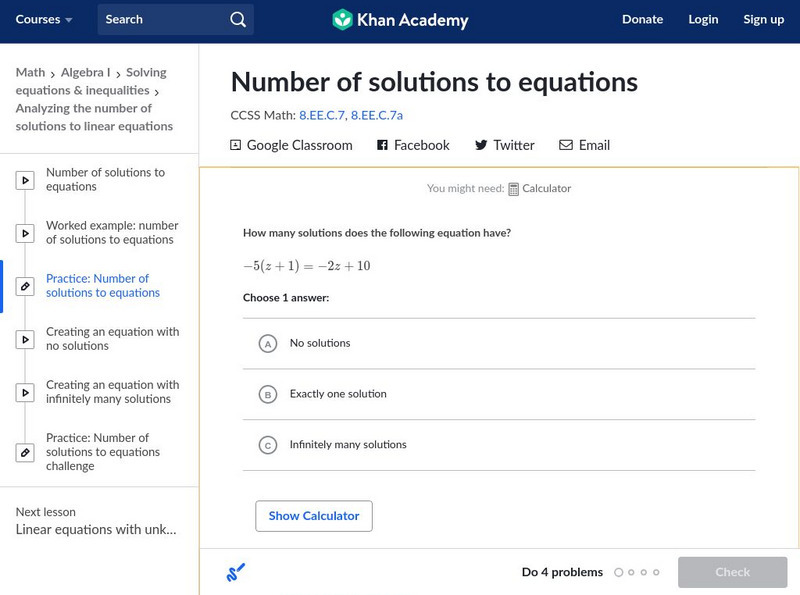Go to Algebra I breadcrumb
This screenshot has width=800, height=595.
(x=85, y=73)
